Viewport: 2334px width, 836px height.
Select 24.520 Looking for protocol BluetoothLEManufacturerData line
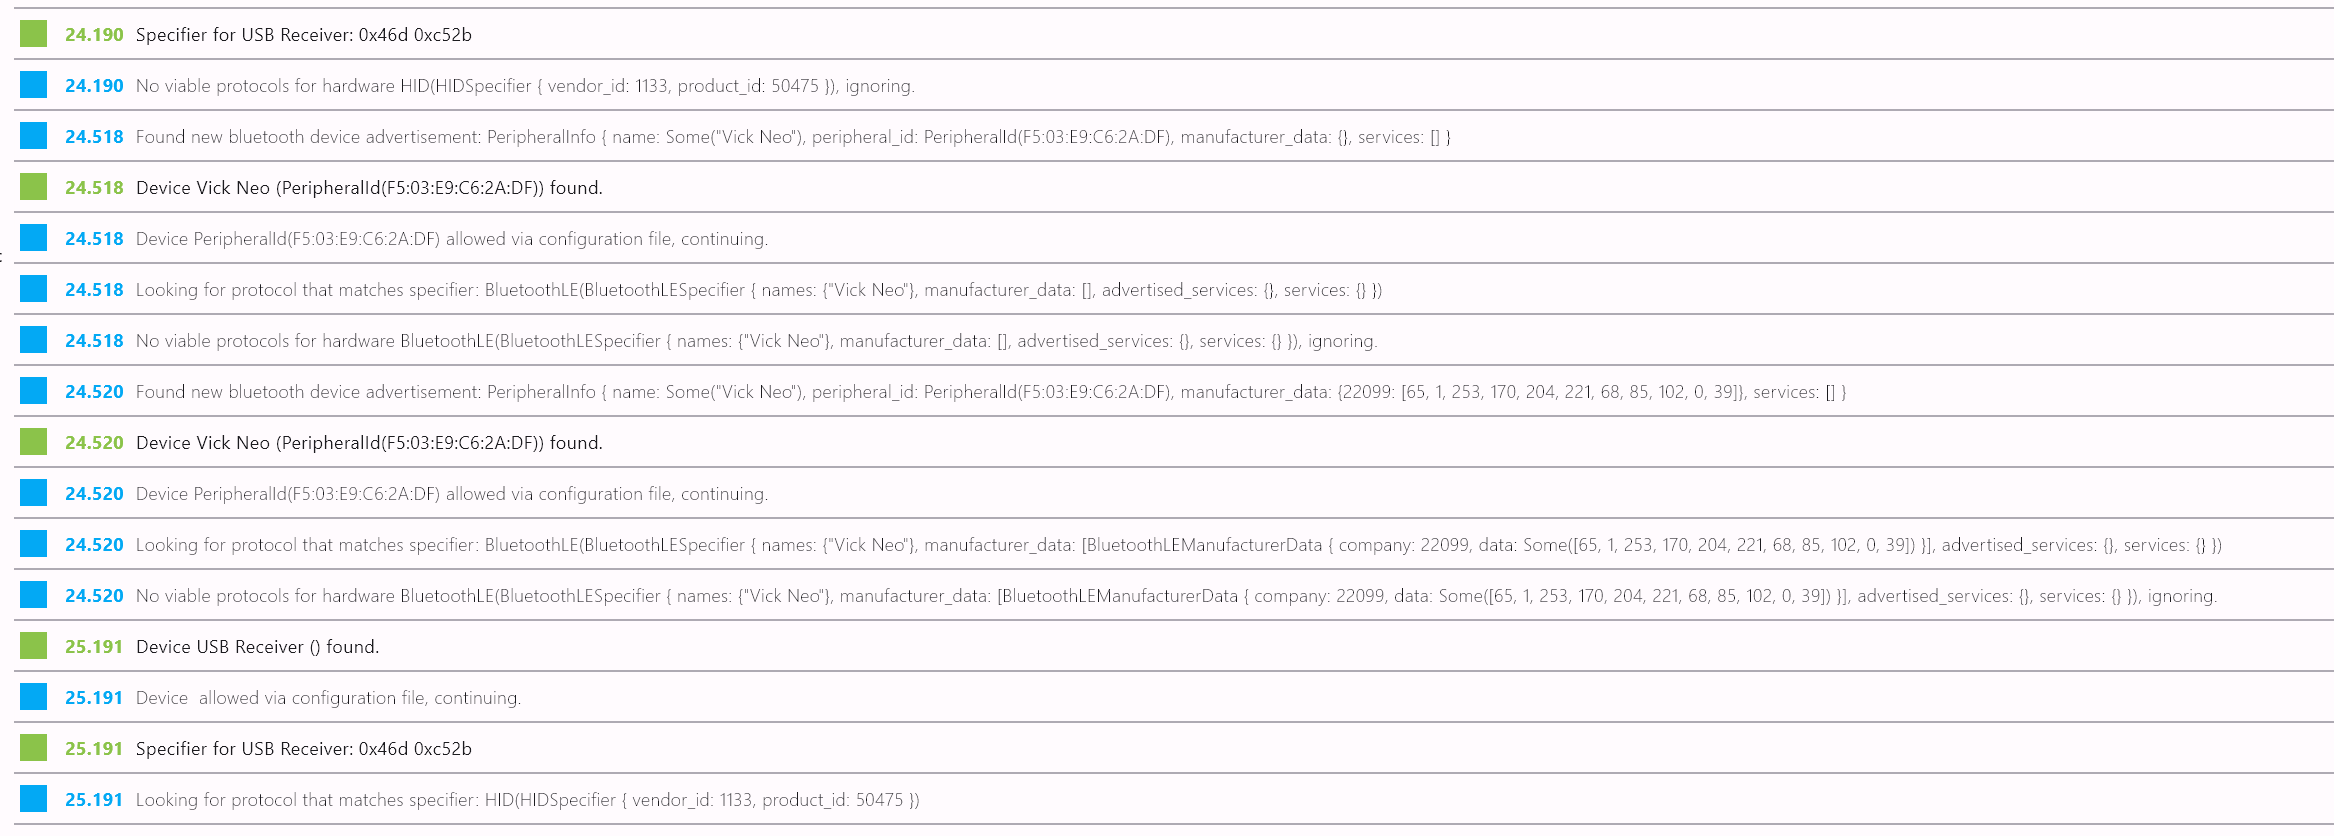point(1179,545)
